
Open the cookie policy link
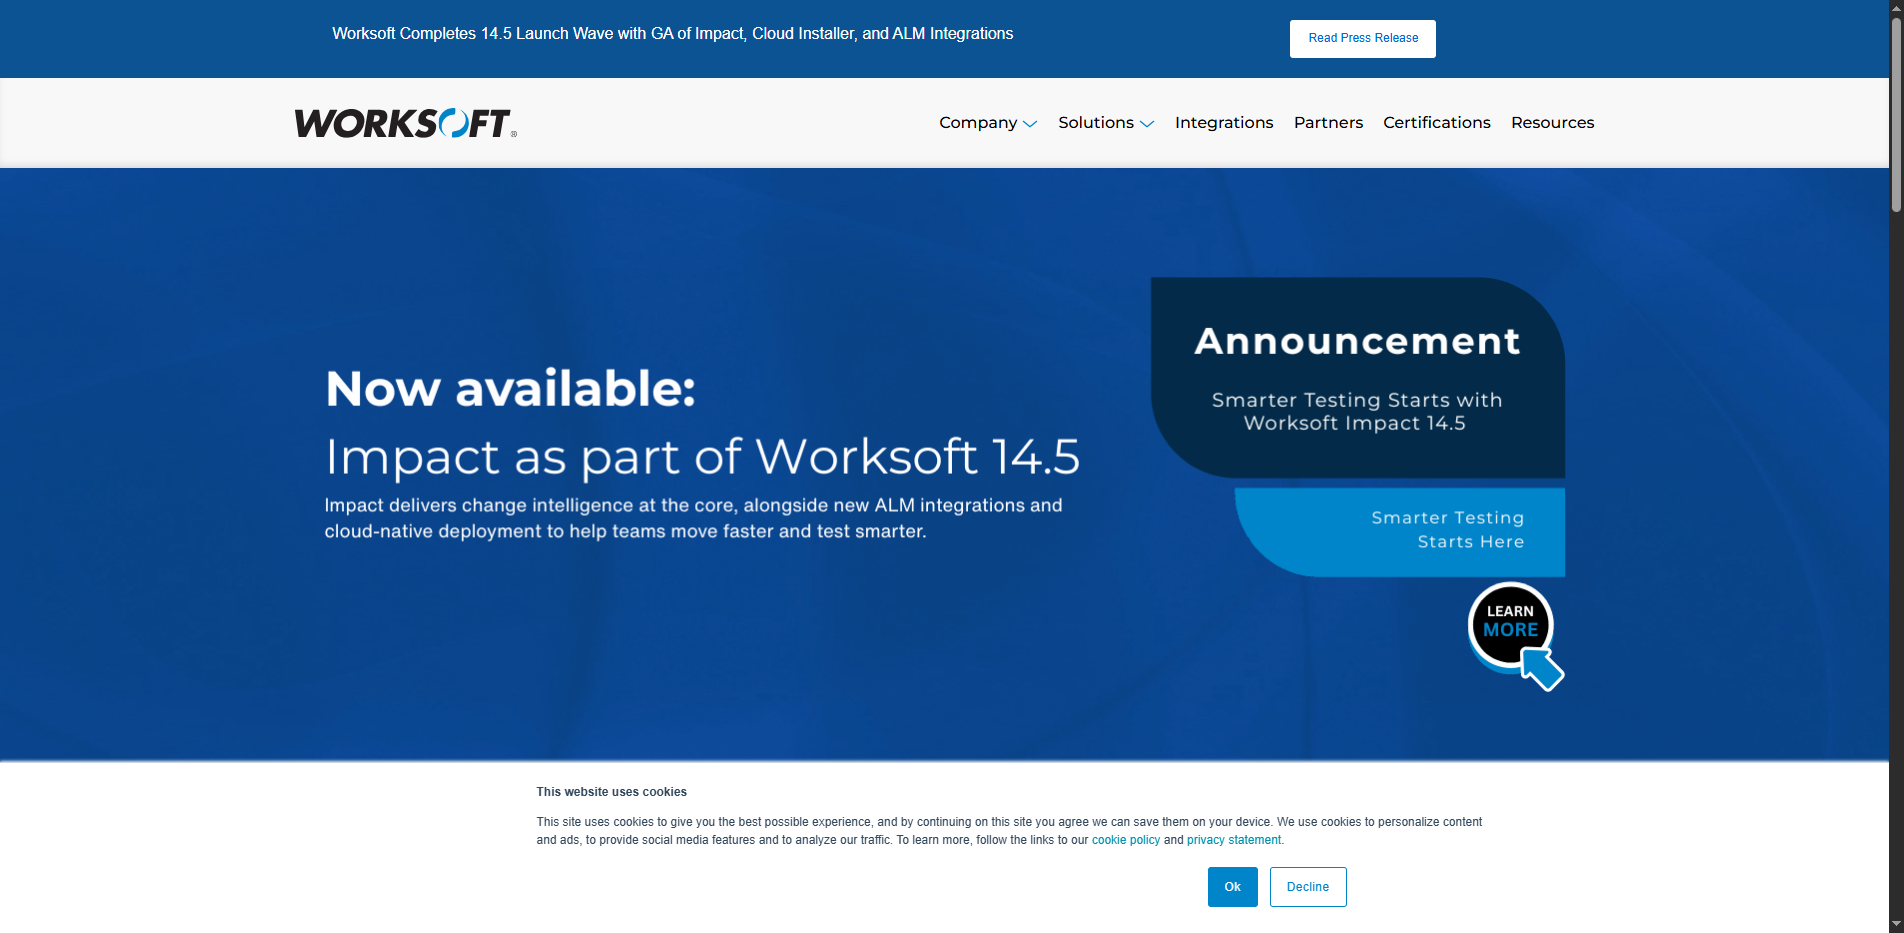[1126, 840]
